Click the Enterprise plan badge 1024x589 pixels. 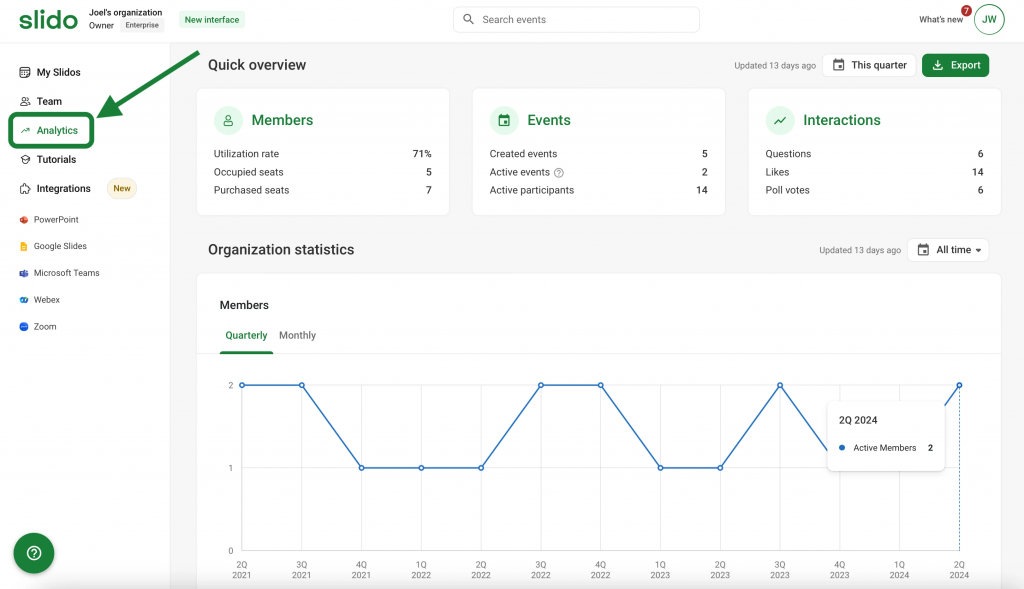[142, 25]
